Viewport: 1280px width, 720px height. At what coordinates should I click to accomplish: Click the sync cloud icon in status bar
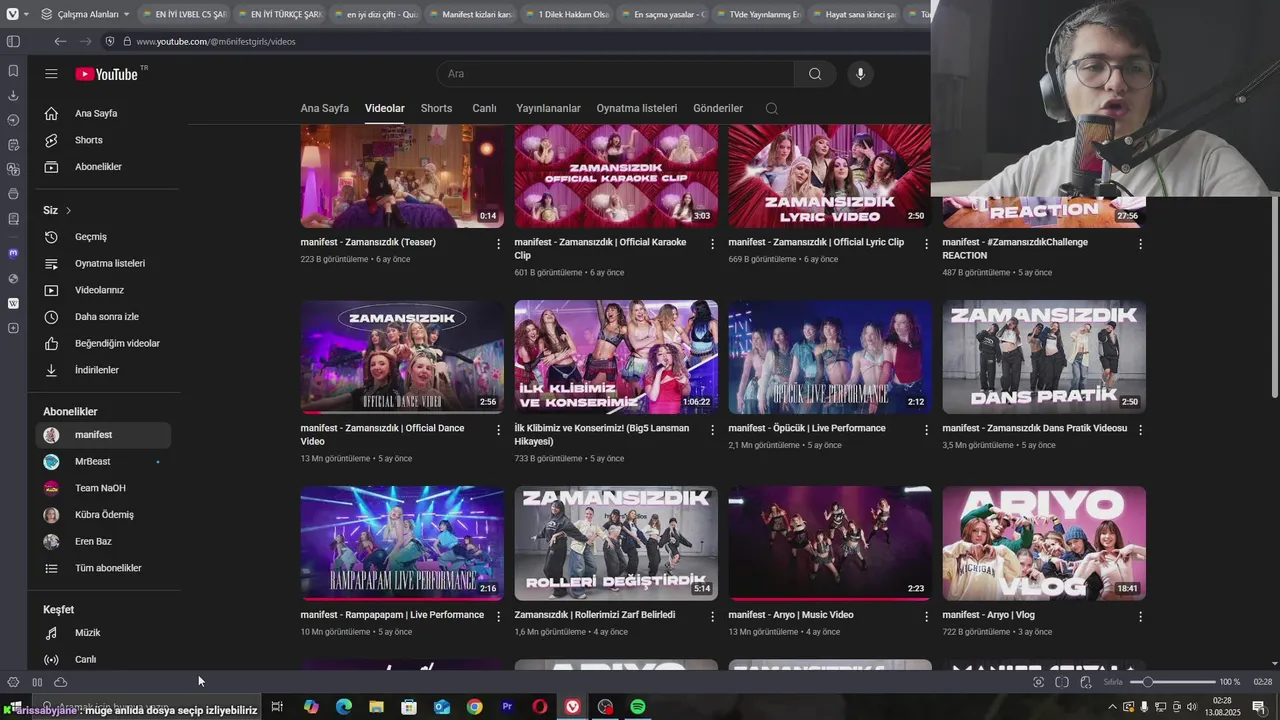61,682
